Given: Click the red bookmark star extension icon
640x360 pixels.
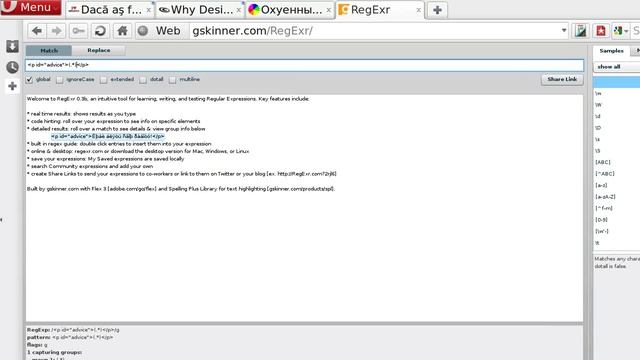Looking at the screenshot, I should (601, 31).
